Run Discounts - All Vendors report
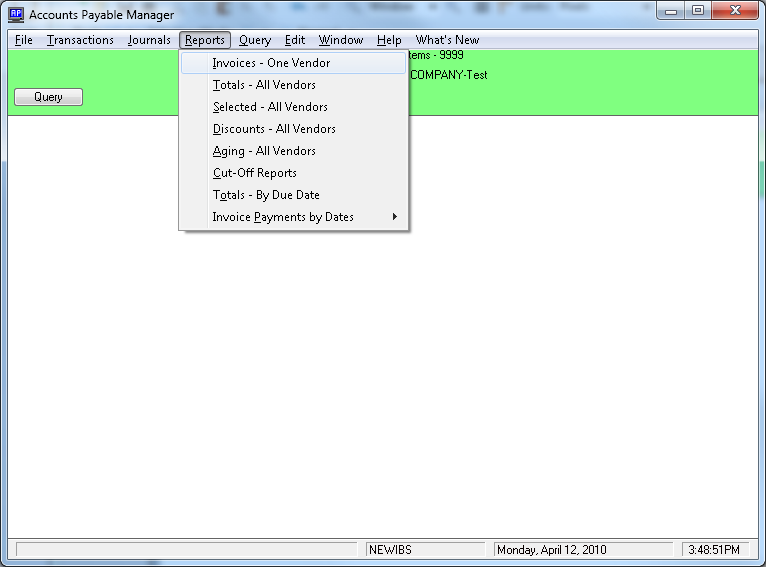The height and width of the screenshot is (567, 766). tap(274, 129)
